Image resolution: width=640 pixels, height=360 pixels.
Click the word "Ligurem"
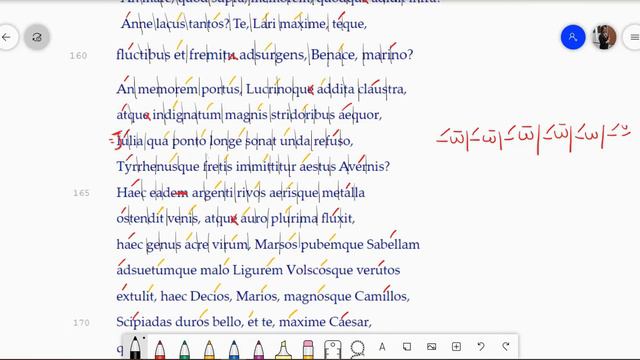tap(258, 270)
